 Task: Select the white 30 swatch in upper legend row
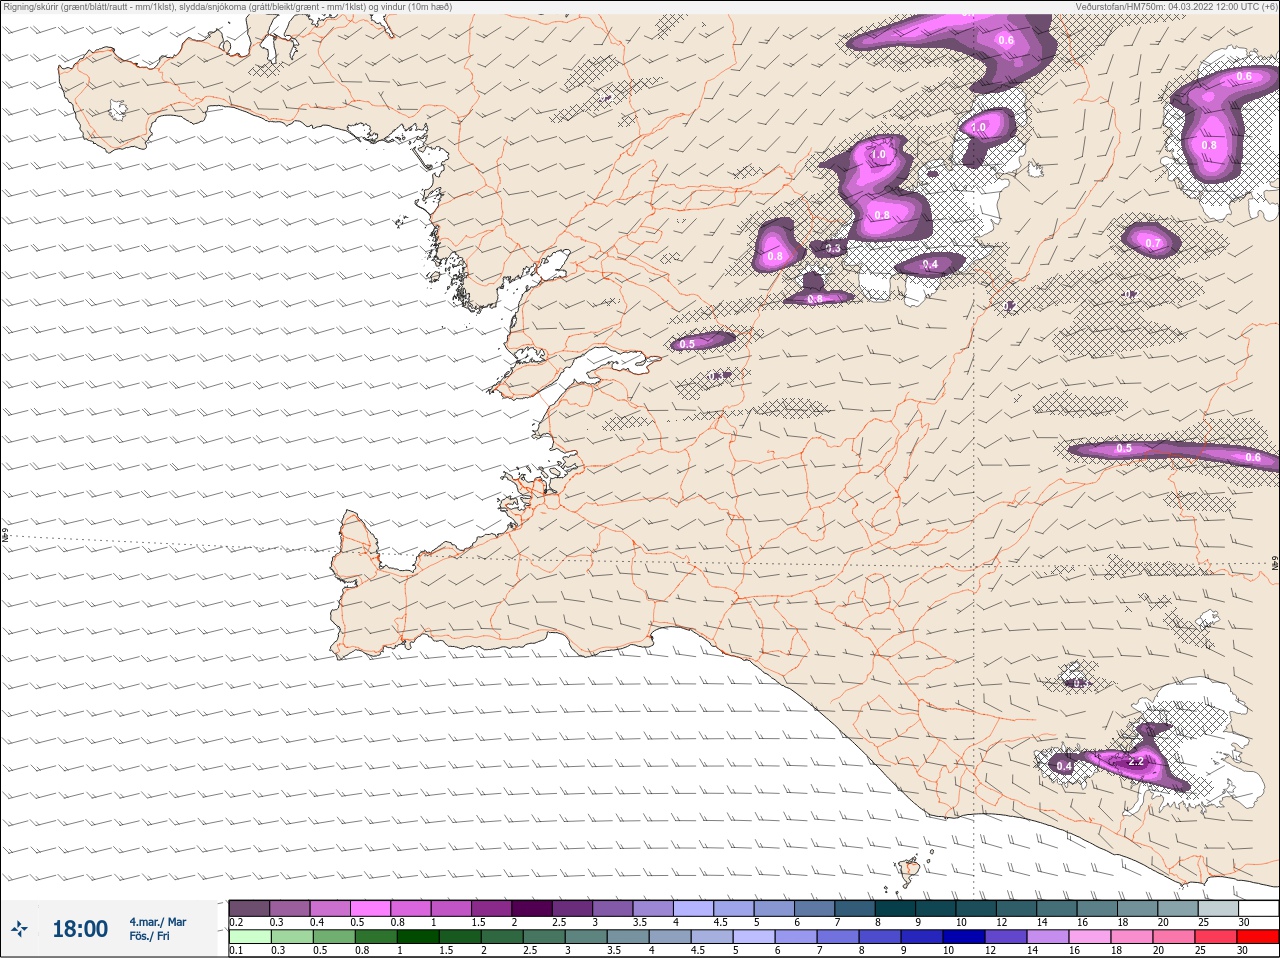(x=1258, y=908)
